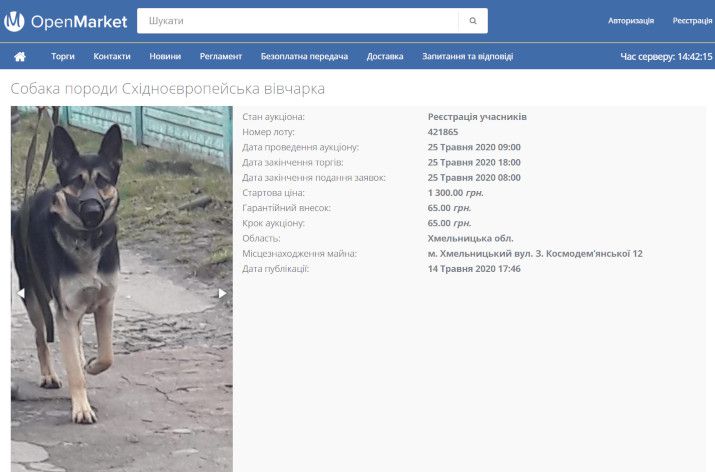Click the label Стартова ціна:
Screen dimensions: 715x472
click(273, 192)
